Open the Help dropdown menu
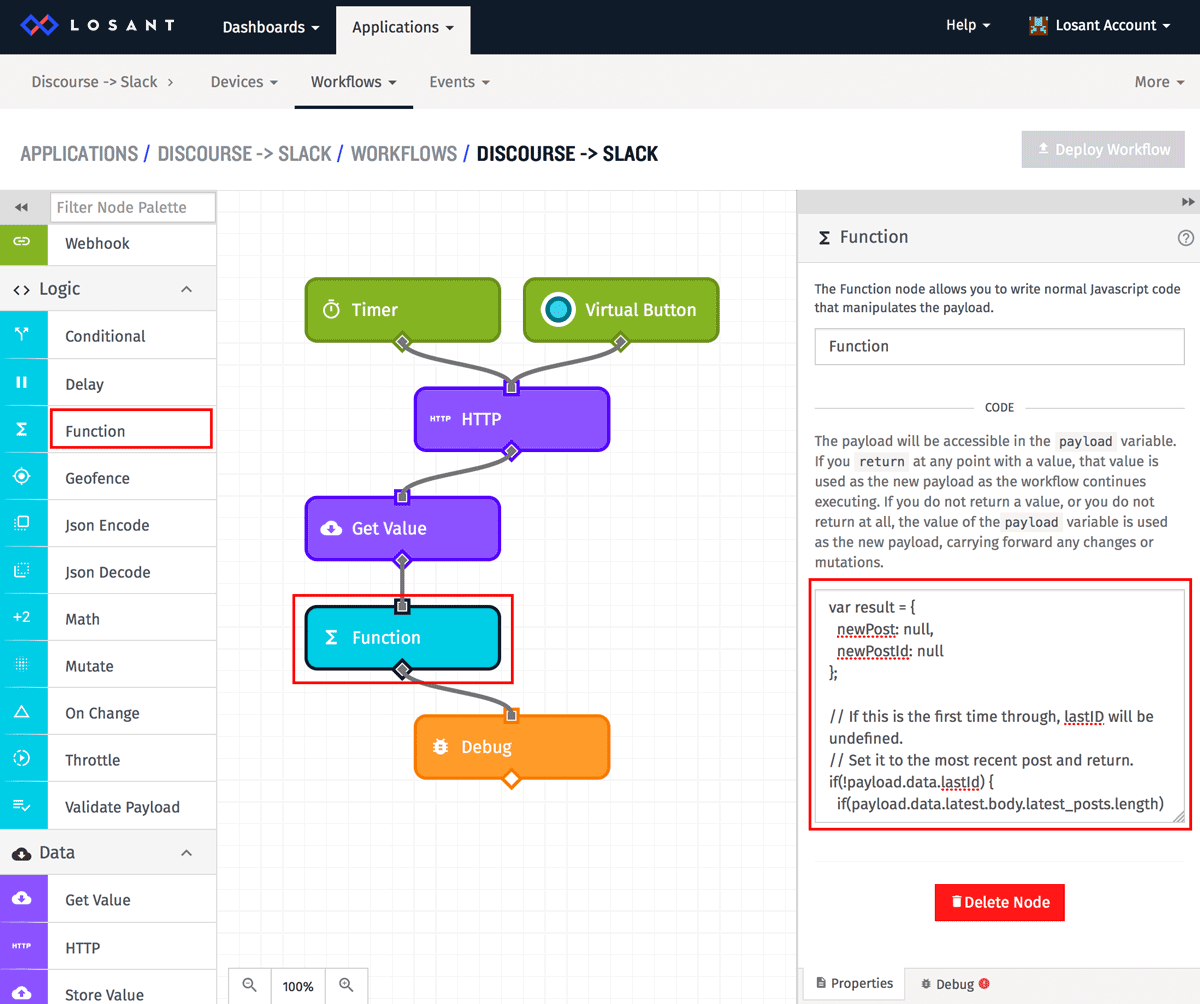1200x1004 pixels. point(968,25)
